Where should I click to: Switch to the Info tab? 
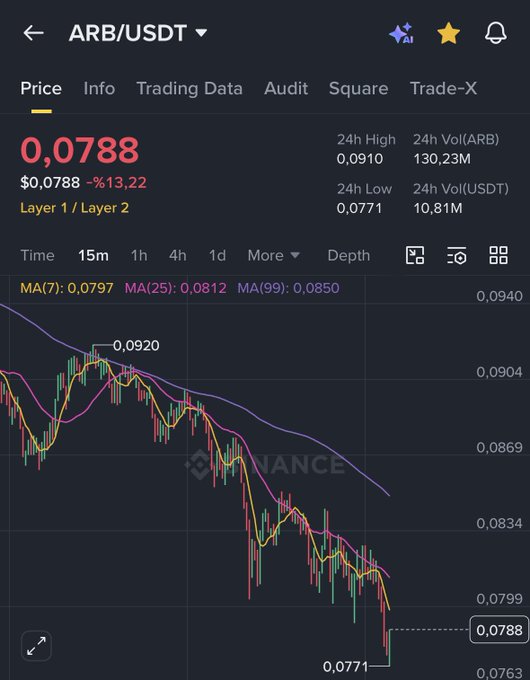[99, 88]
